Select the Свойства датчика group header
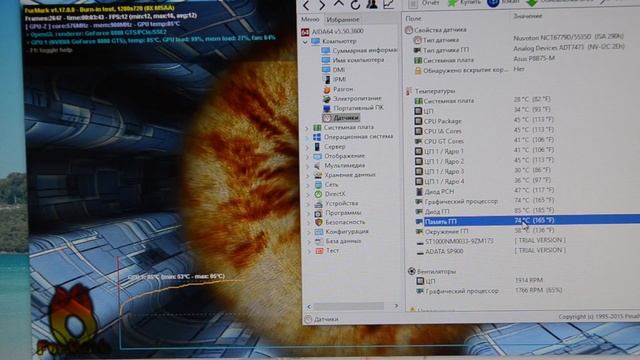This screenshot has height=360, width=640. 435,30
